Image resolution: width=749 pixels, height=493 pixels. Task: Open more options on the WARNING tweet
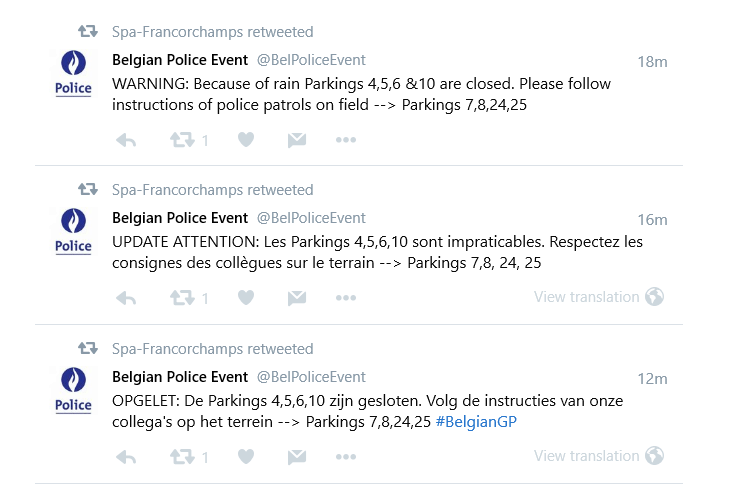click(346, 140)
